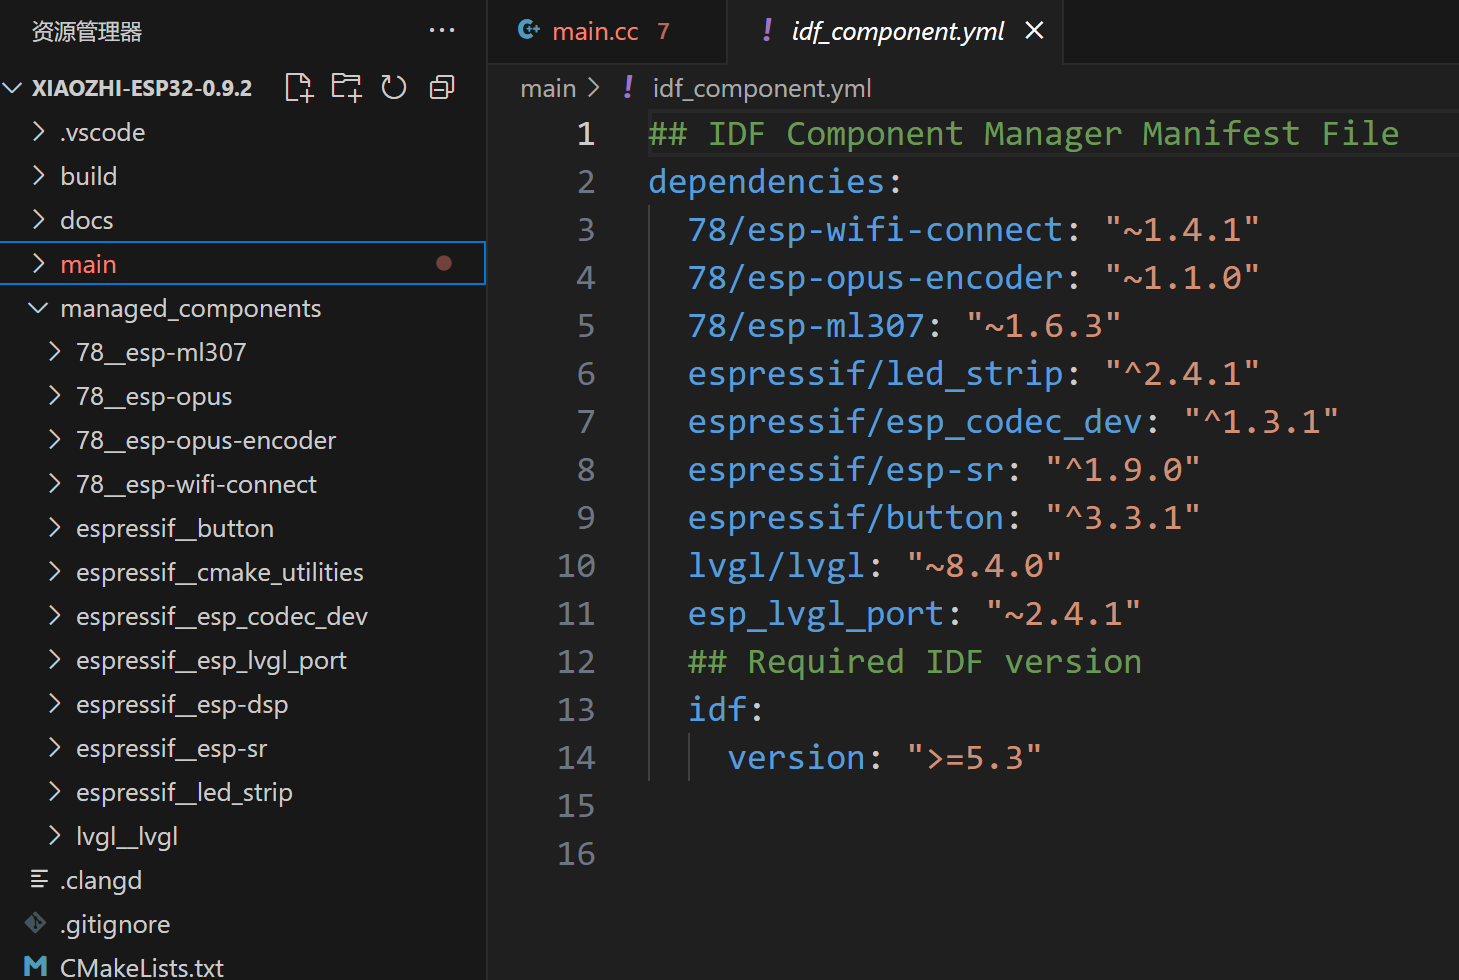Image resolution: width=1459 pixels, height=980 pixels.
Task: Close the idf_component.yml tab
Action: coord(1034,31)
